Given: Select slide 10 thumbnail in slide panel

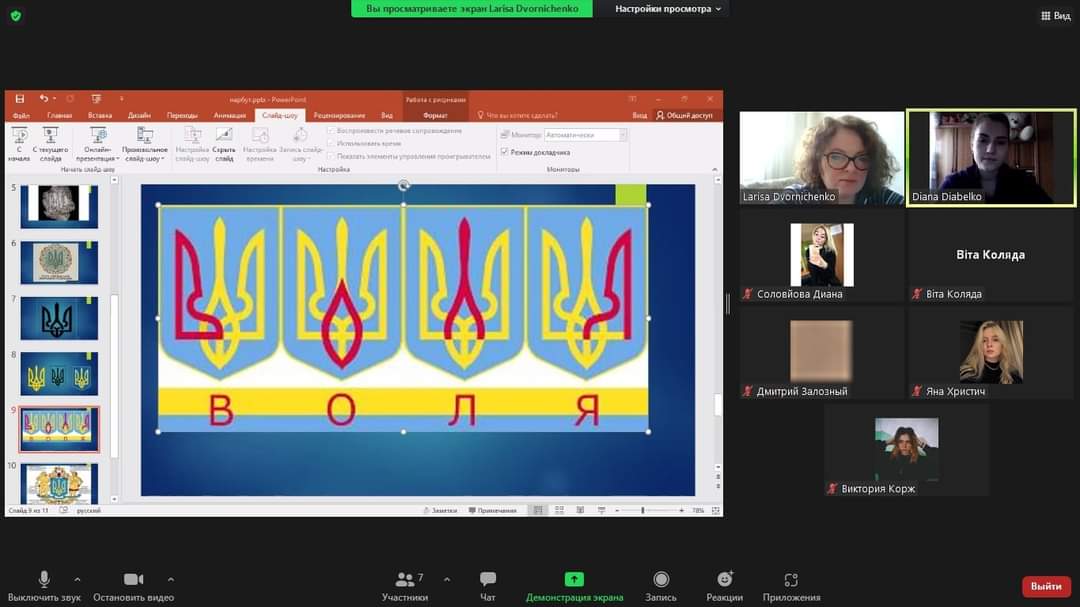Looking at the screenshot, I should tap(59, 484).
